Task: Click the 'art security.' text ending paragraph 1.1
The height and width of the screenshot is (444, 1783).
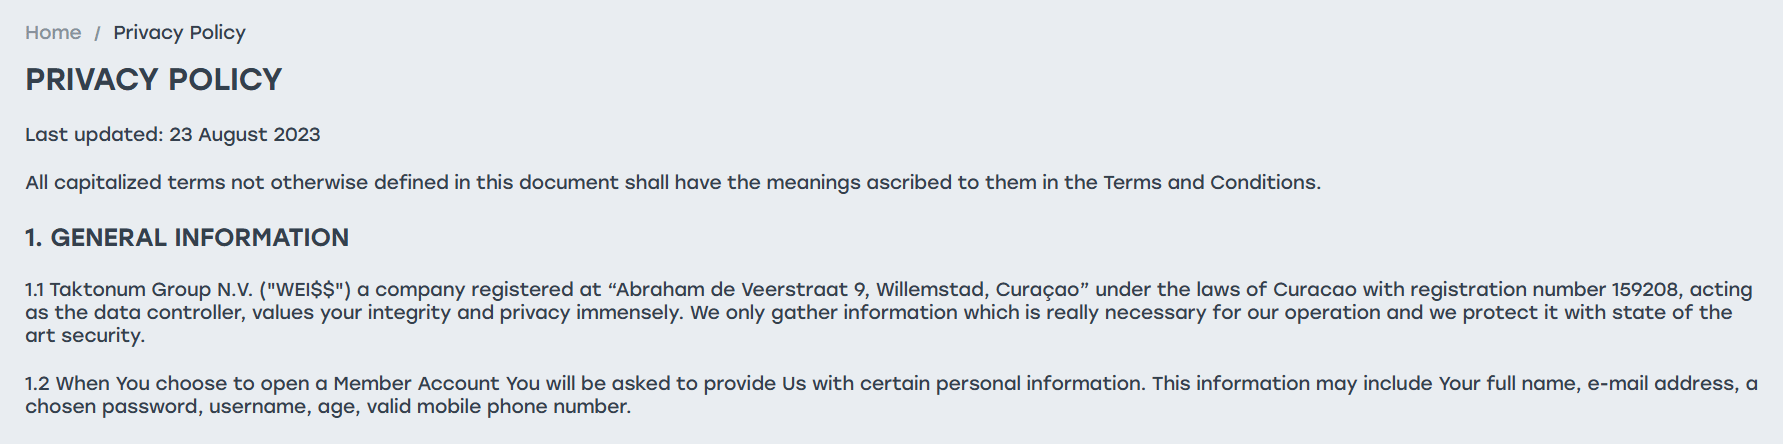Action: coord(85,336)
